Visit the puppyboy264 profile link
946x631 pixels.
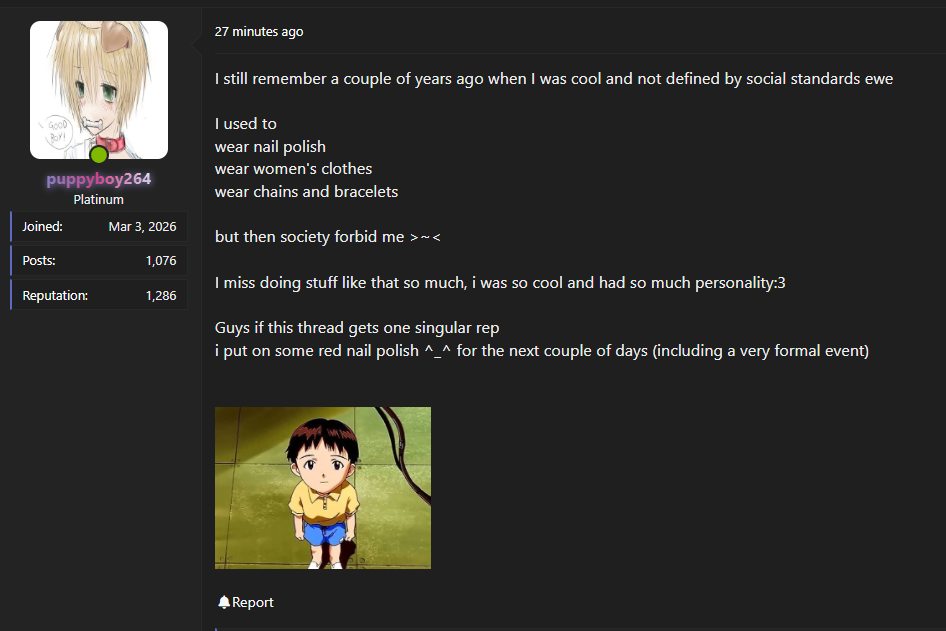pos(99,179)
